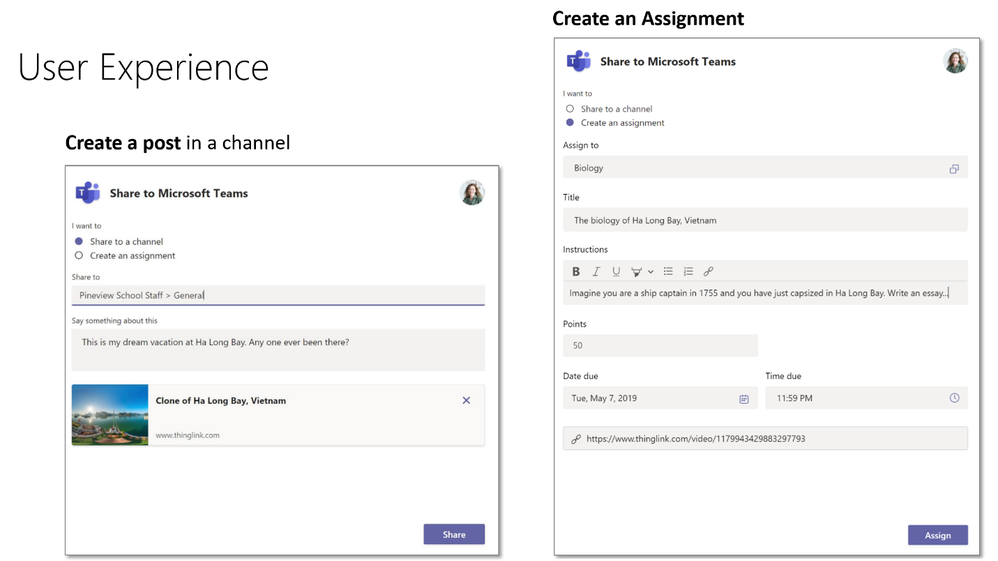The height and width of the screenshot is (561, 998).
Task: Insert a numbered list in instructions
Action: click(x=688, y=271)
